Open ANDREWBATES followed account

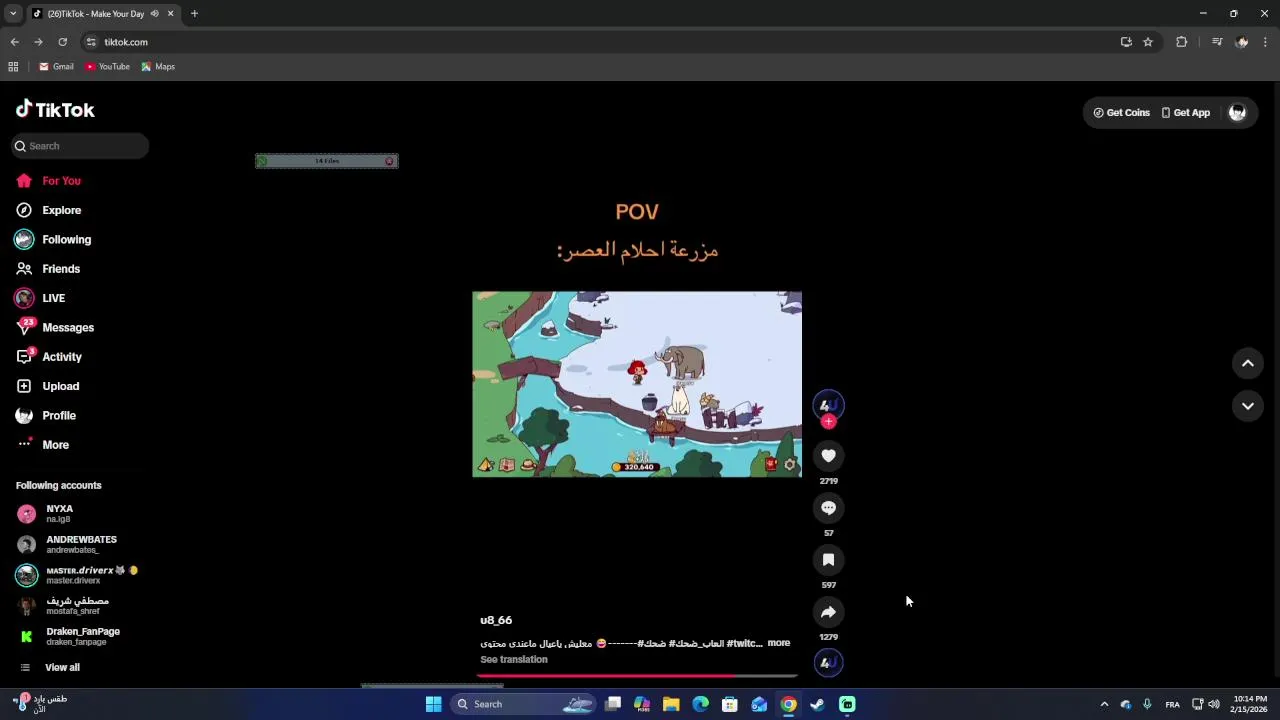(x=66, y=544)
